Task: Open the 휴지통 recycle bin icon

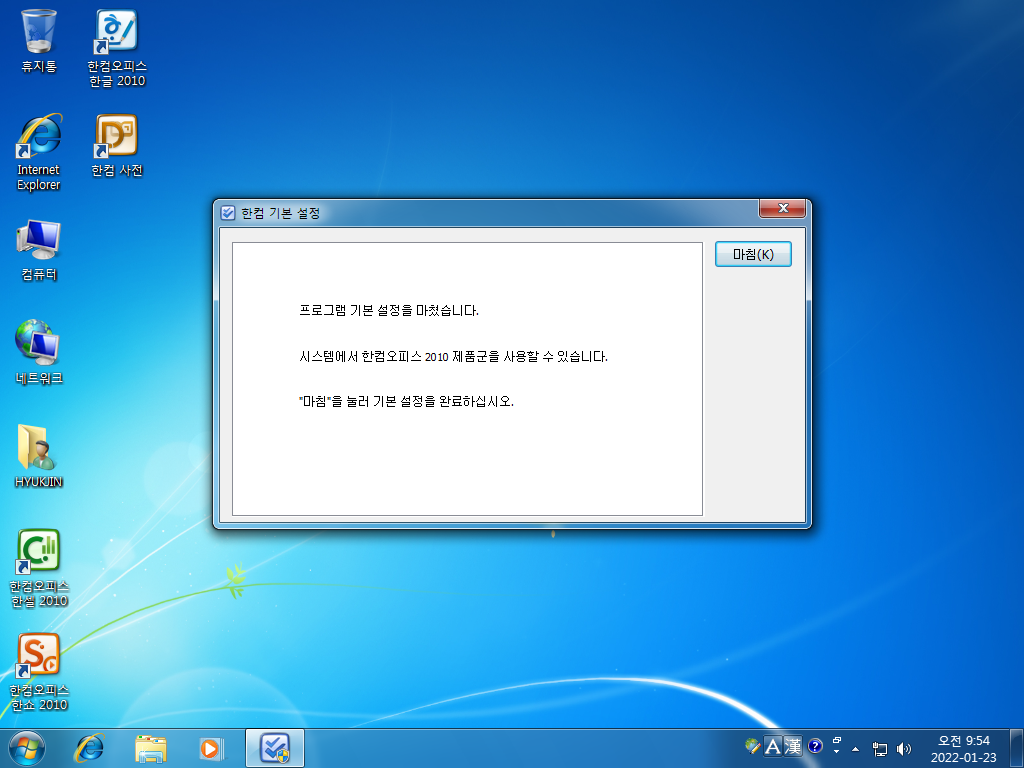Action: coord(39,40)
